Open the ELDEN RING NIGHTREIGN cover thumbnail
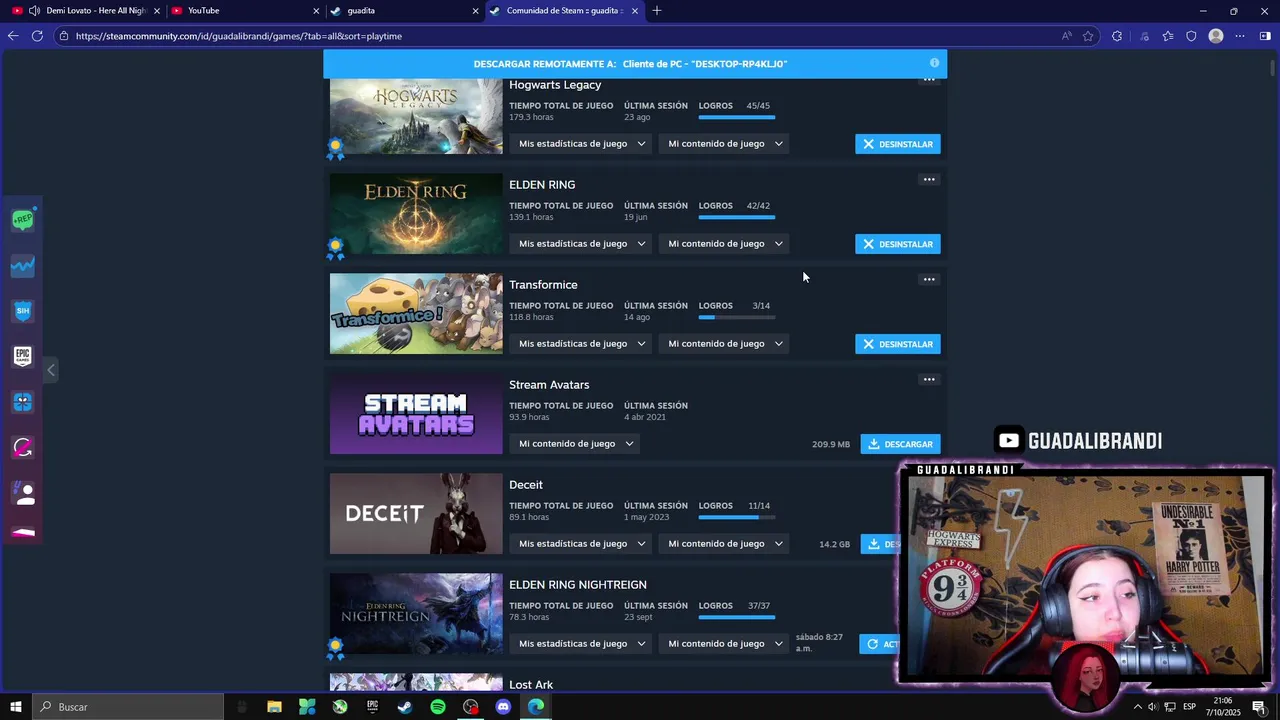The image size is (1280, 720). coord(416,614)
